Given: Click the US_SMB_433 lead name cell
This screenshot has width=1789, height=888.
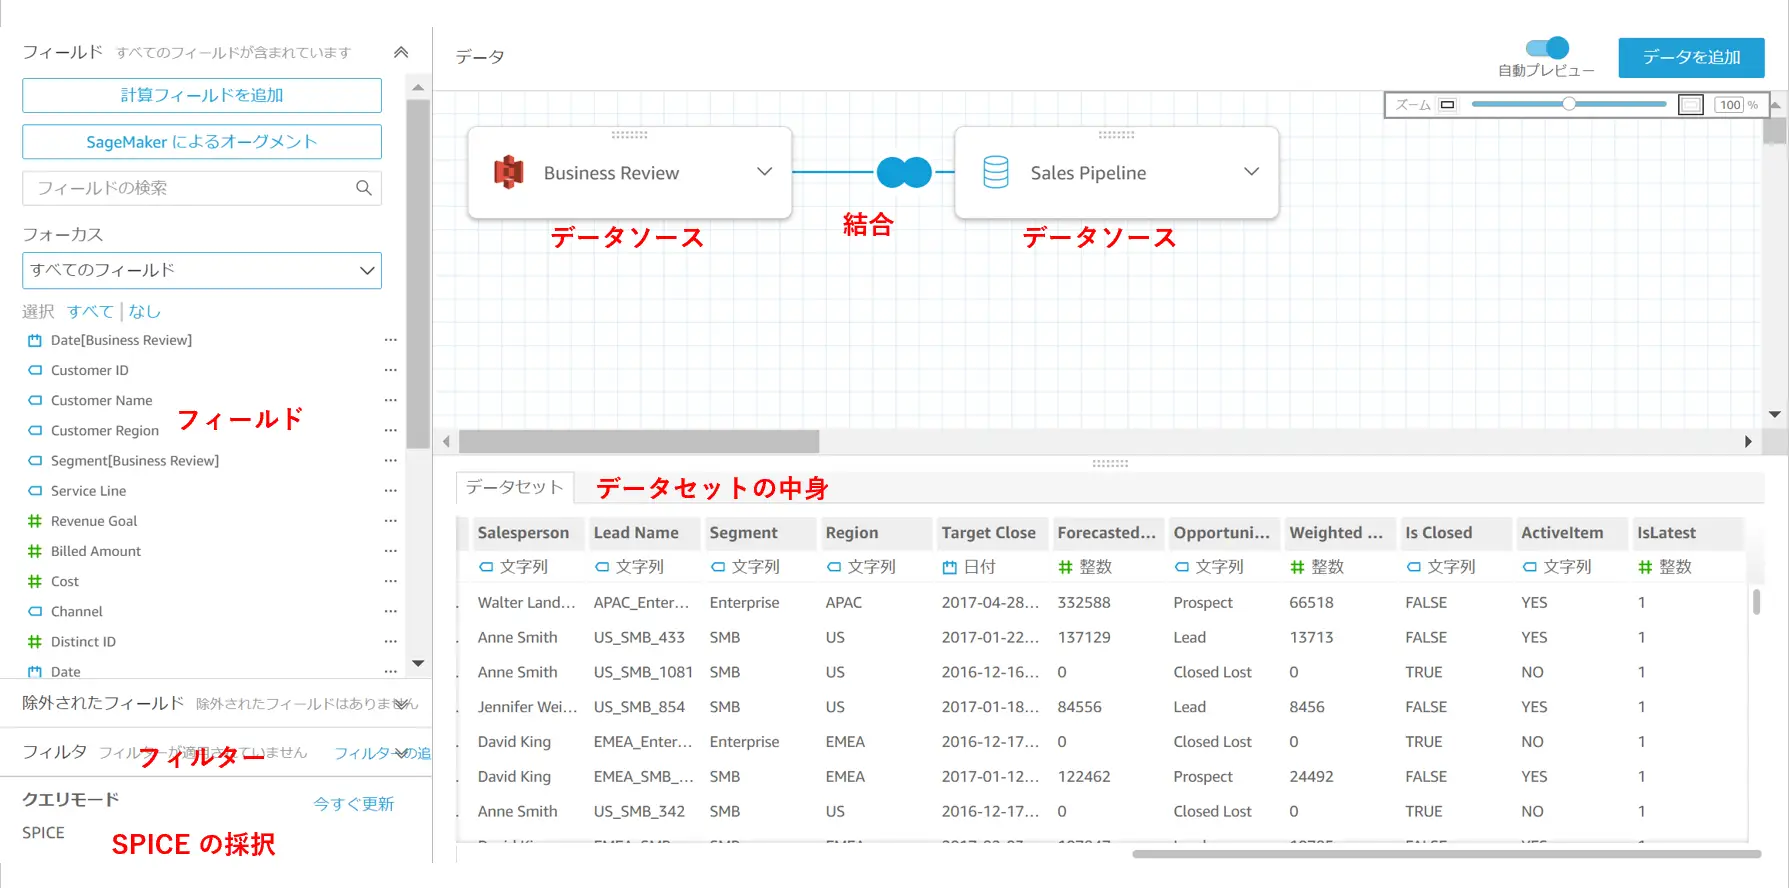Looking at the screenshot, I should [x=639, y=637].
